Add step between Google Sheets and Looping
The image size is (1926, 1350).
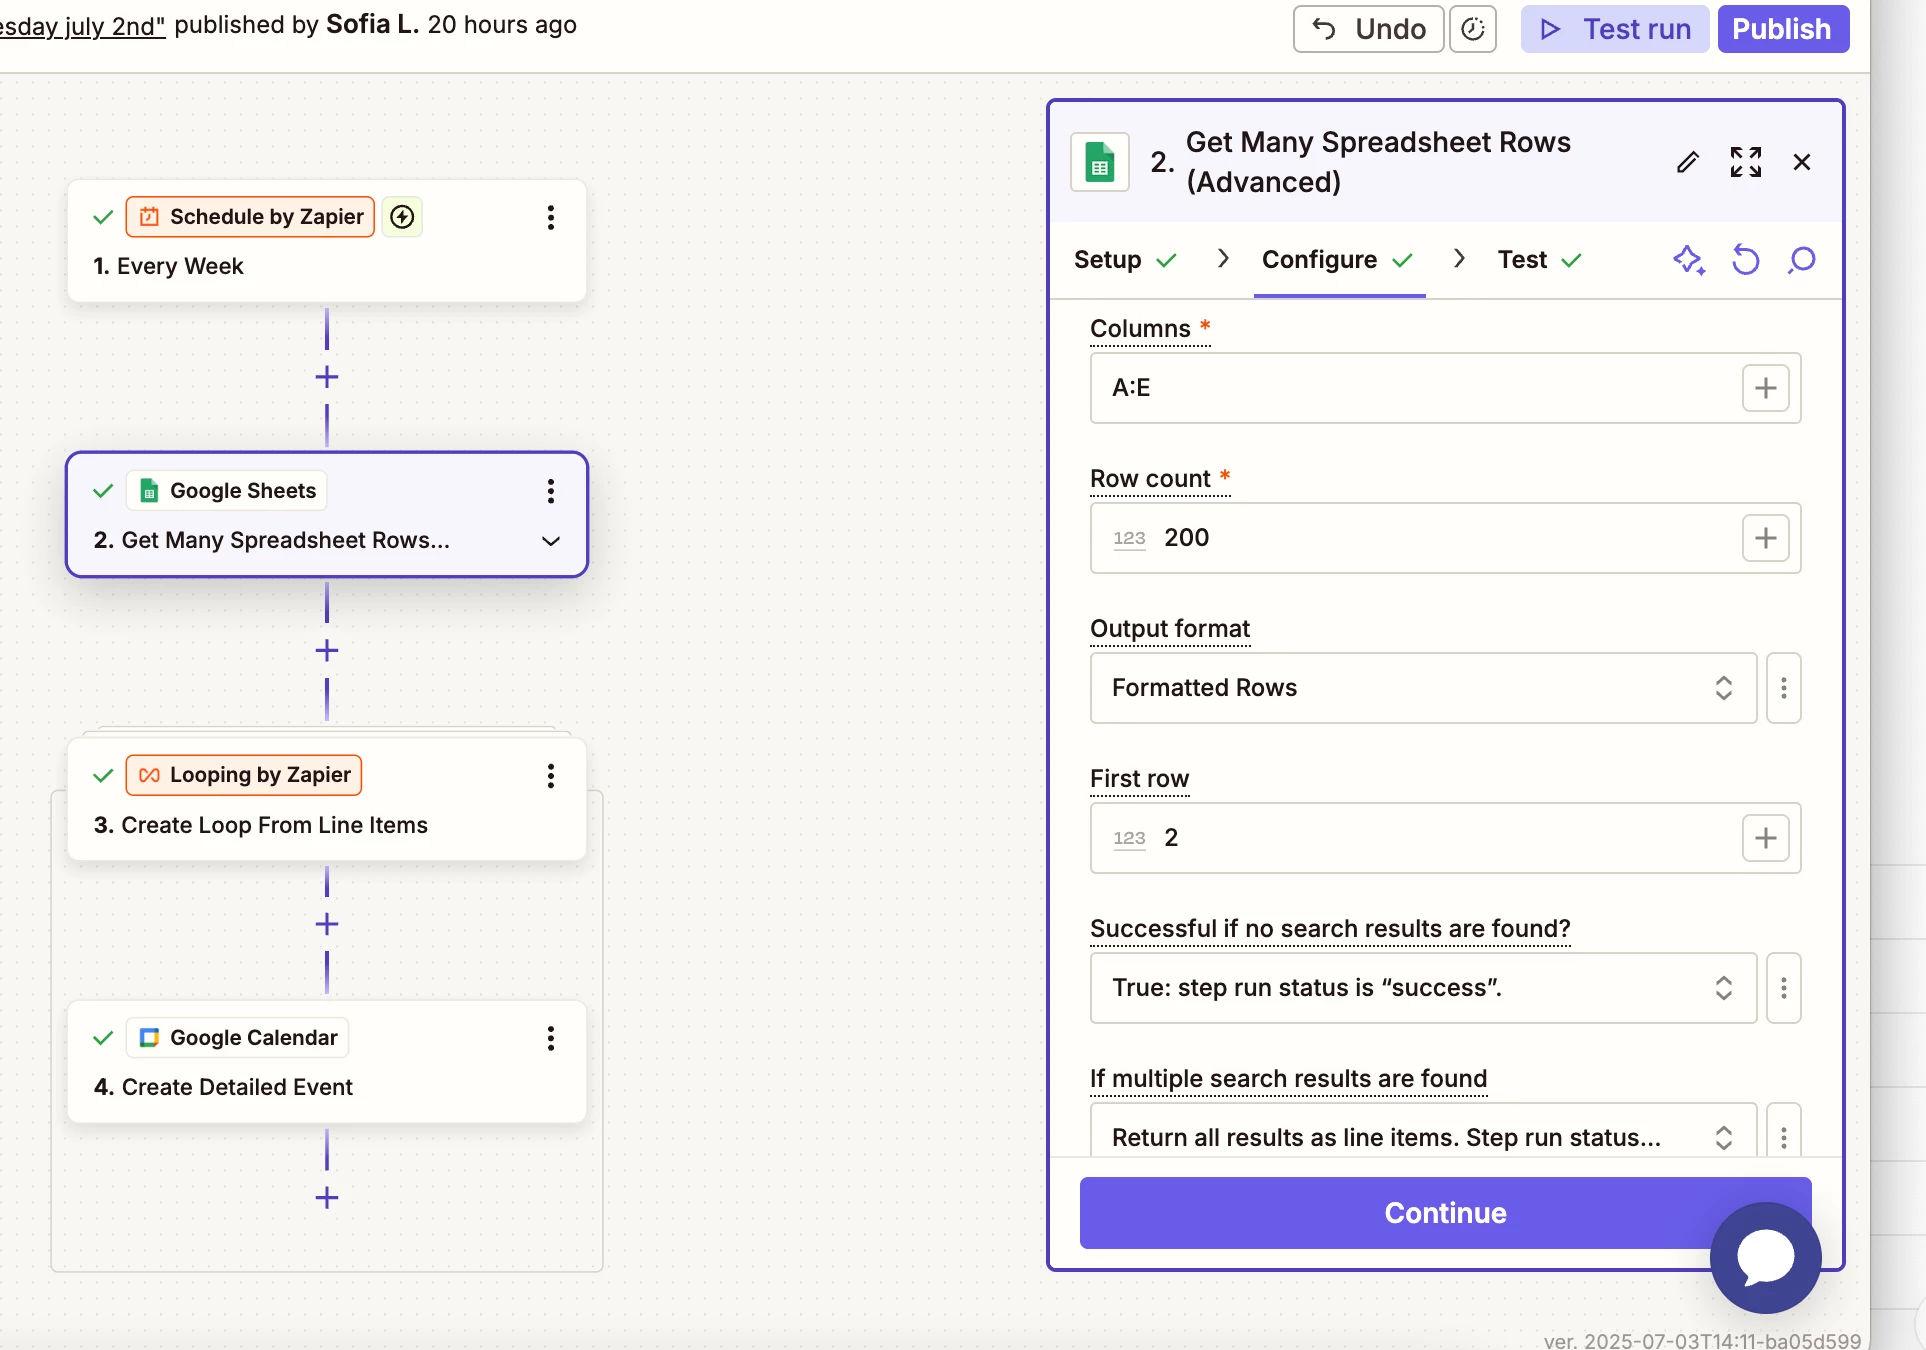[x=327, y=651]
